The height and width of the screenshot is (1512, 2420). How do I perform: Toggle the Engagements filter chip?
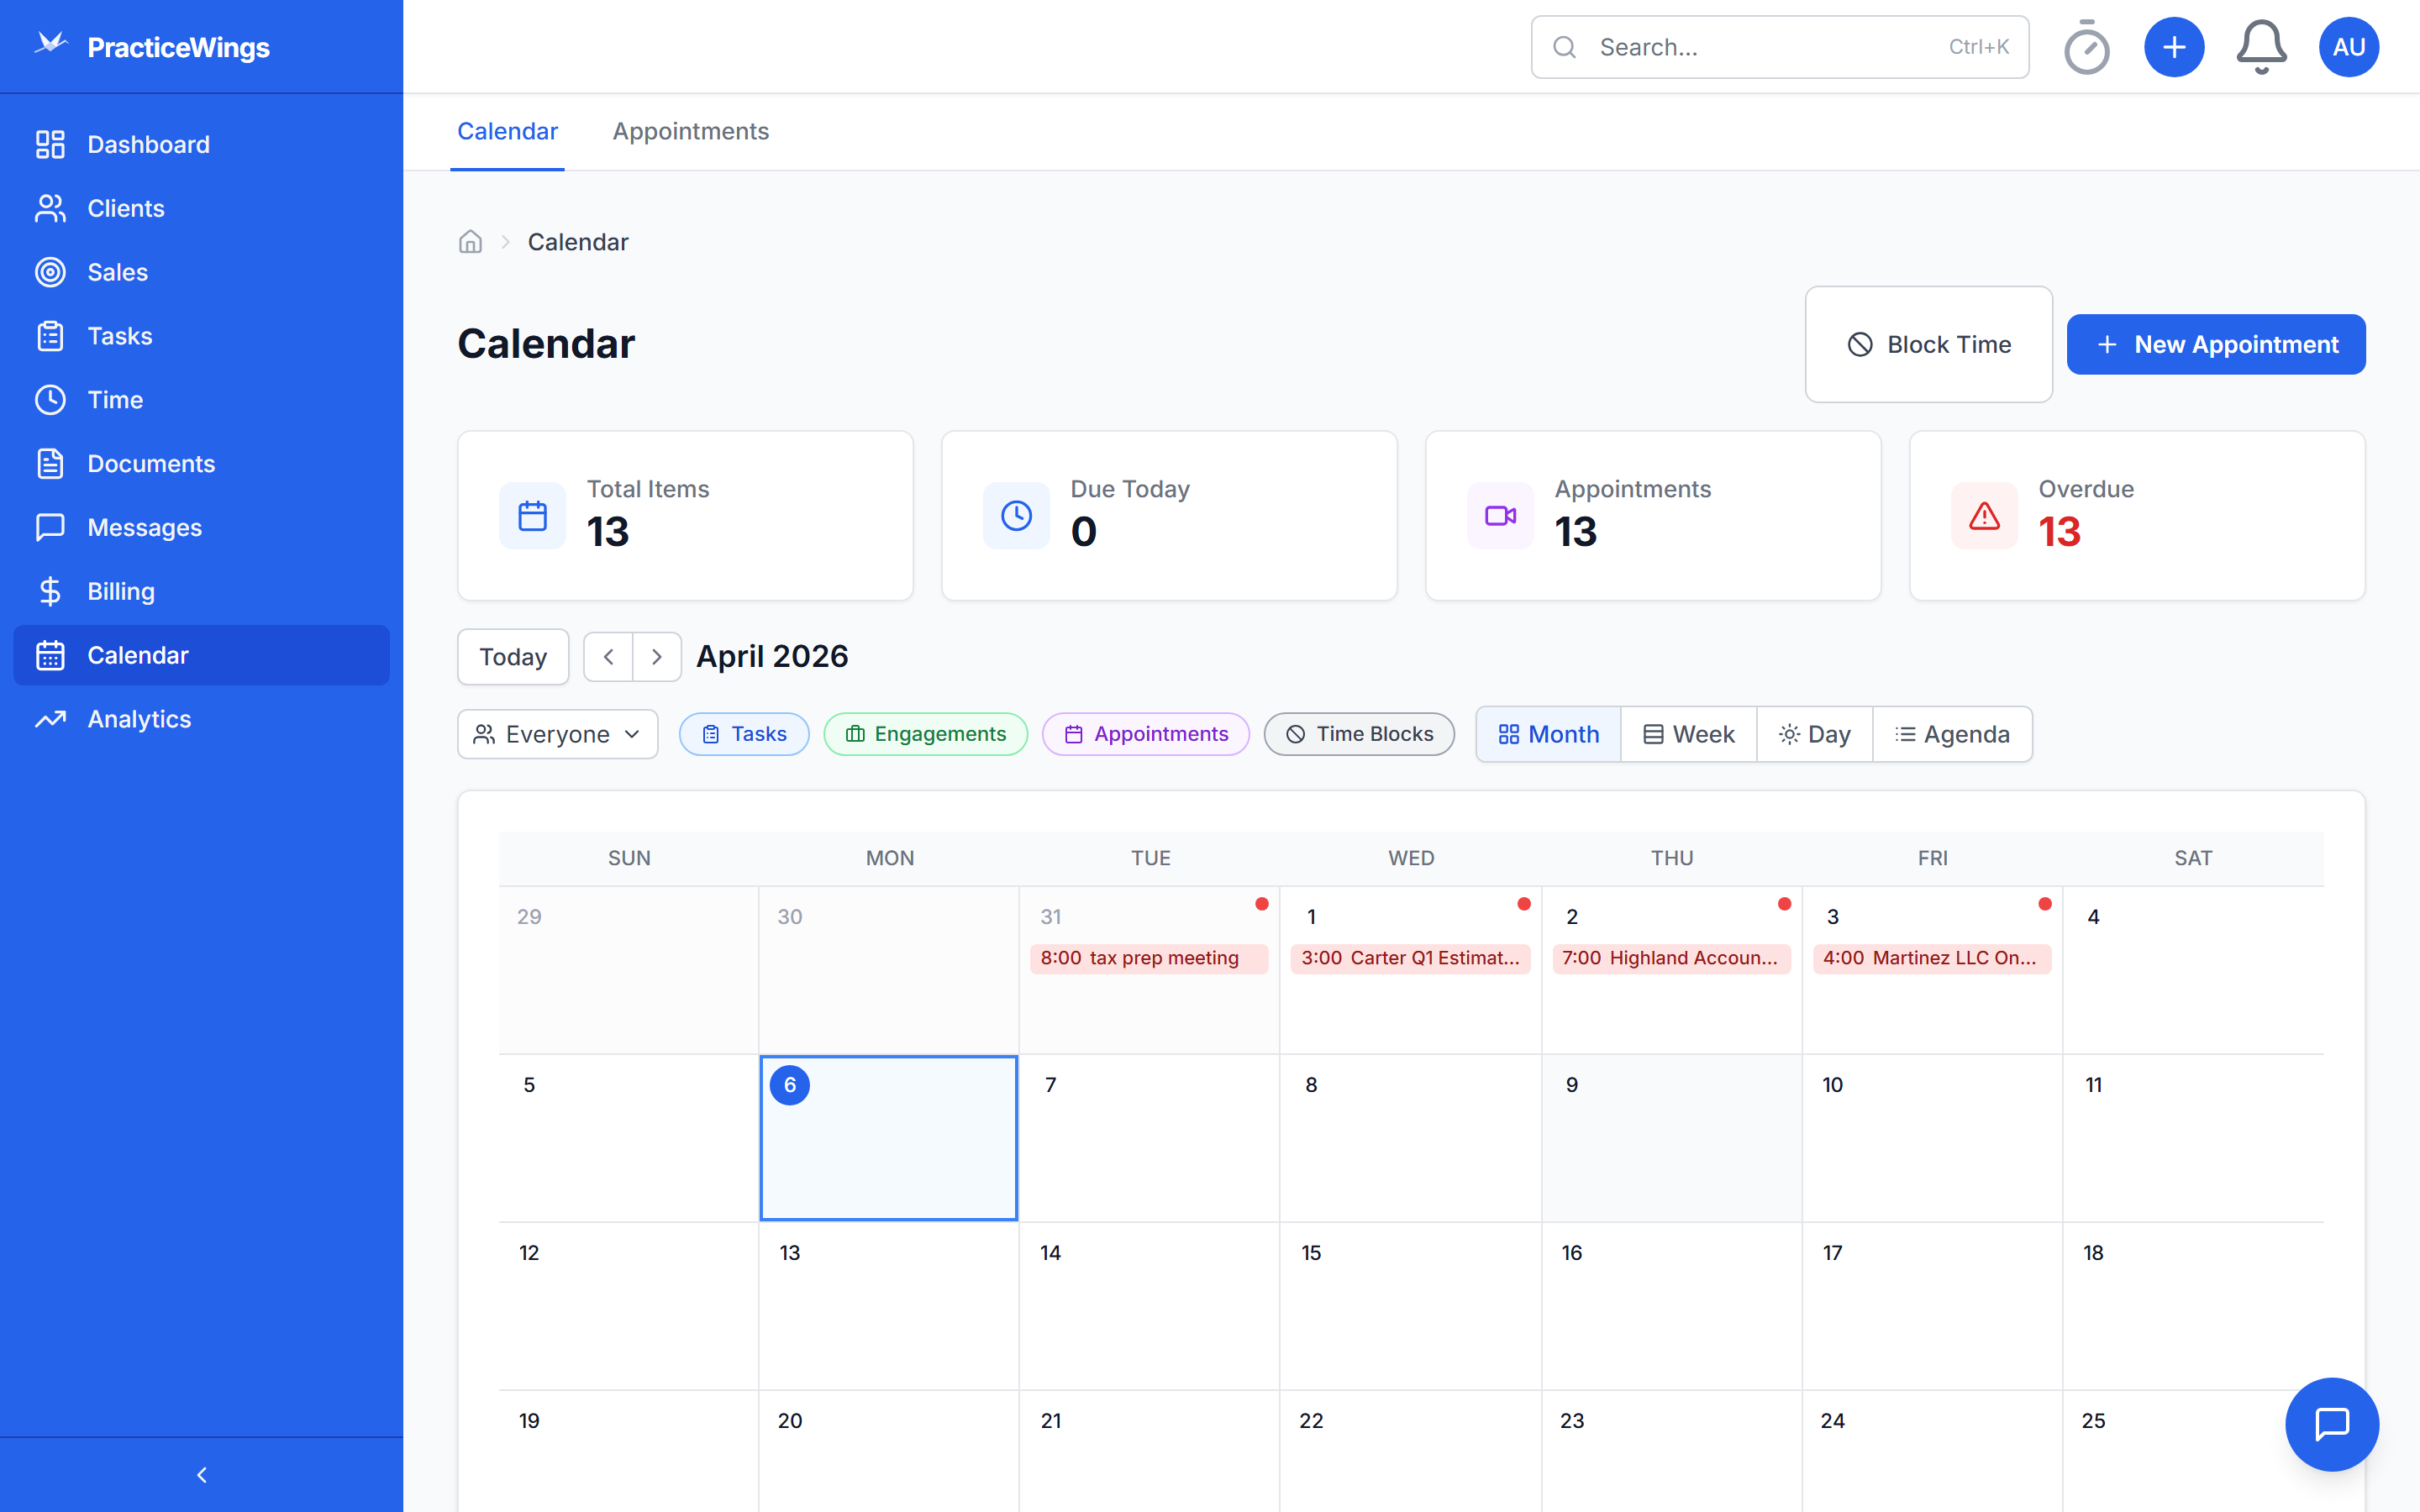[x=926, y=734]
